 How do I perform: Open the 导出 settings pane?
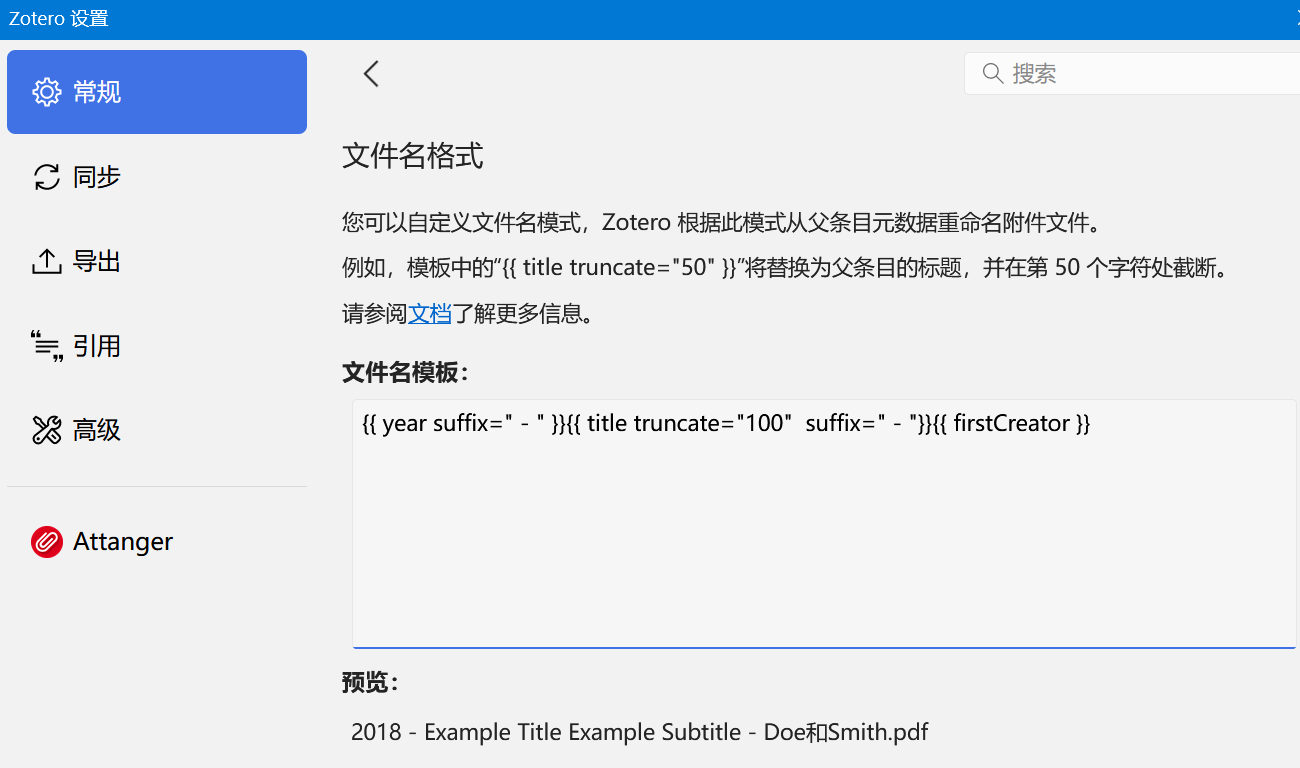97,262
